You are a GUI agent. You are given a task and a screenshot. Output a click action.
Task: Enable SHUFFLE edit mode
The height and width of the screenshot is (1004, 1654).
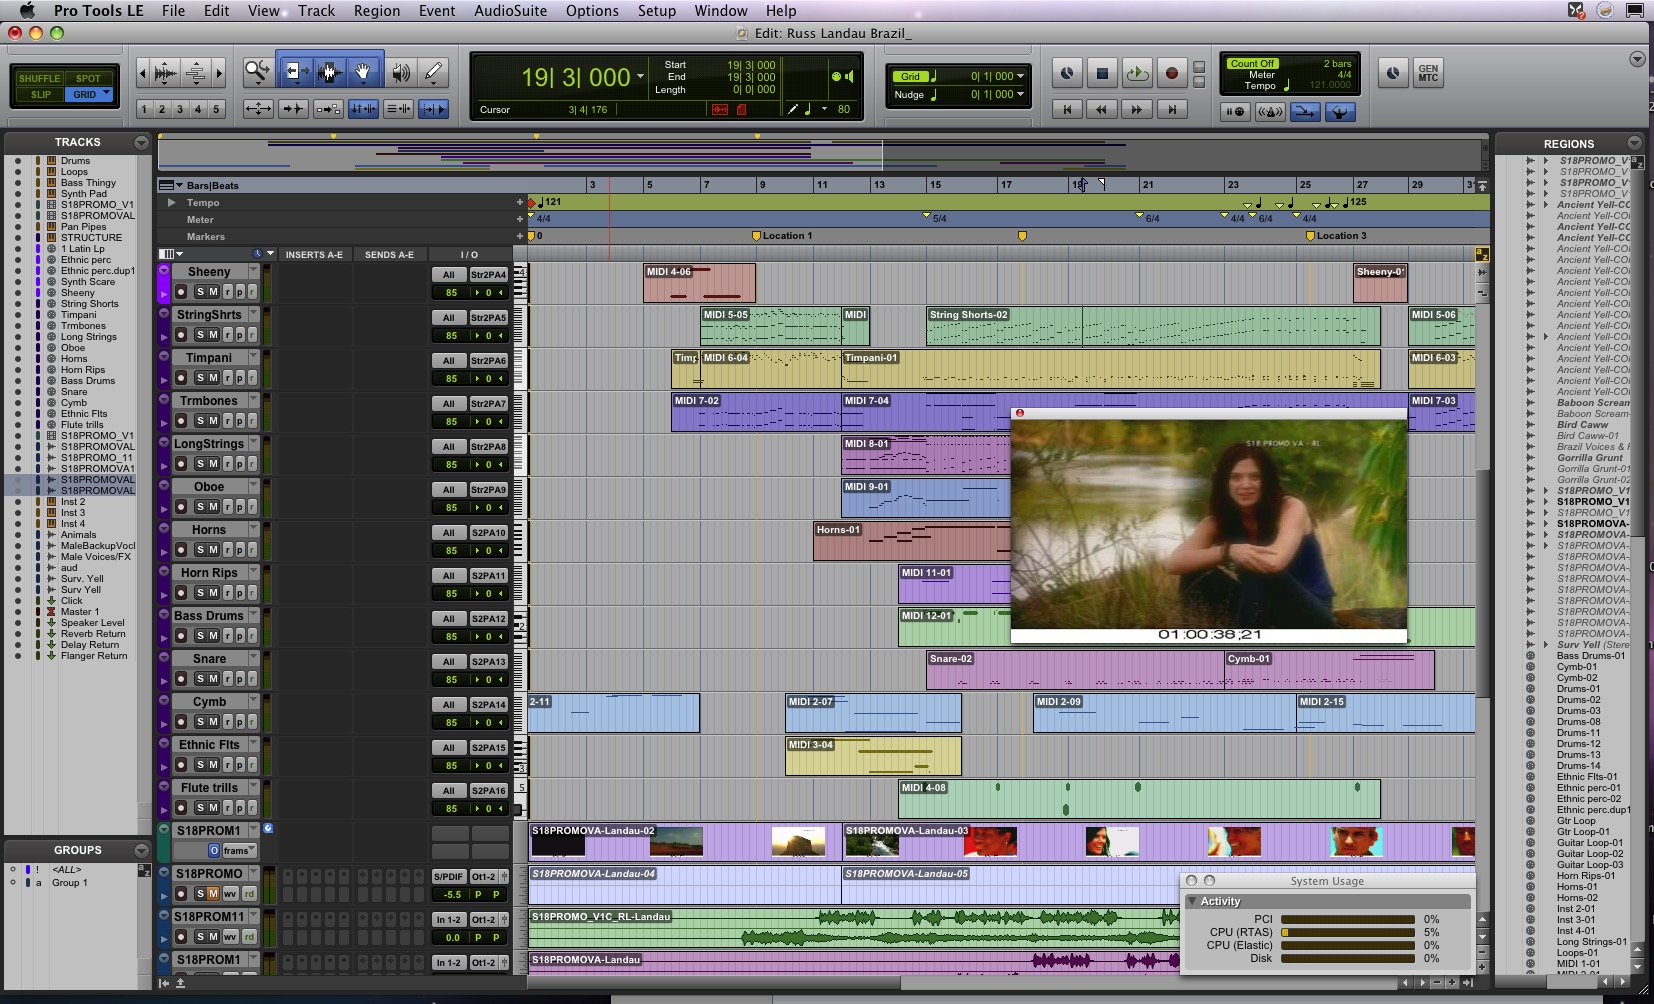(x=39, y=78)
